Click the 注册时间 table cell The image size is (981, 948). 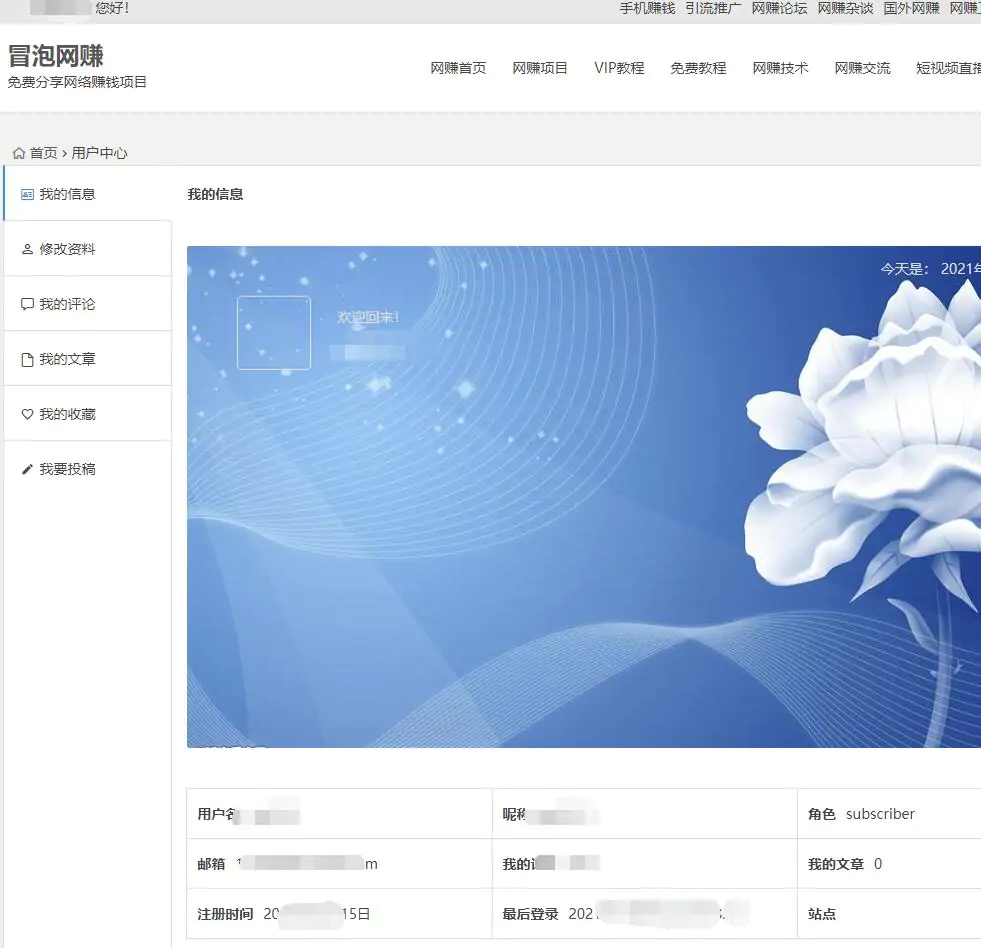click(339, 914)
